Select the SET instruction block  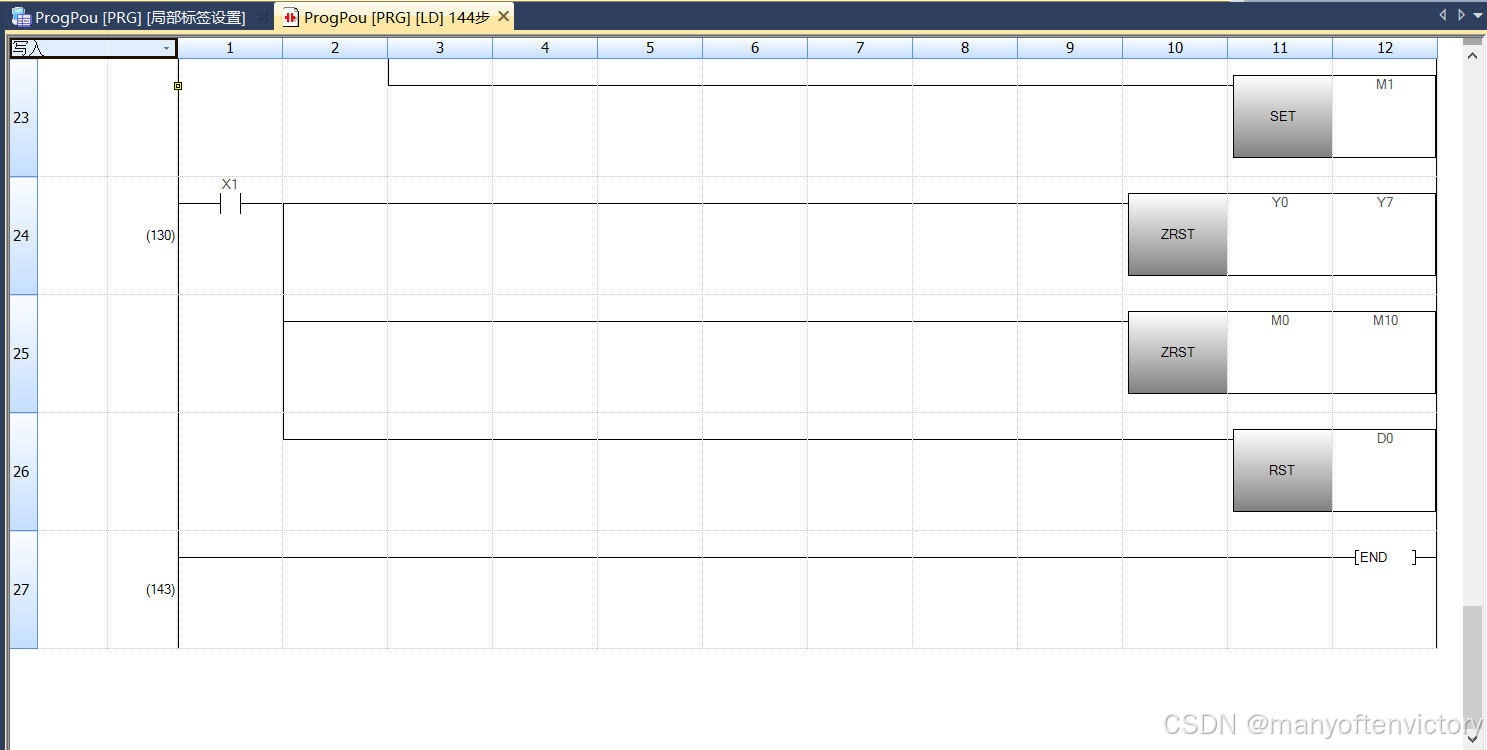[1282, 117]
